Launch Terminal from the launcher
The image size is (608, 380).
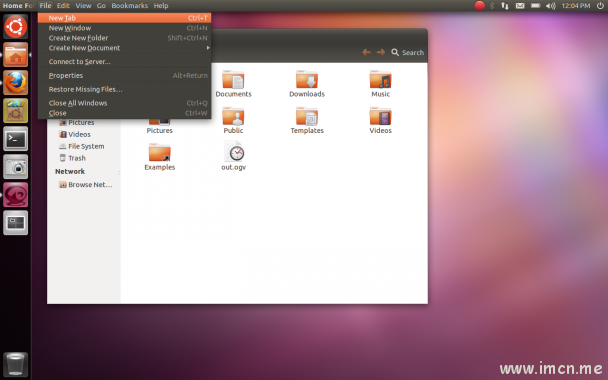(x=16, y=138)
